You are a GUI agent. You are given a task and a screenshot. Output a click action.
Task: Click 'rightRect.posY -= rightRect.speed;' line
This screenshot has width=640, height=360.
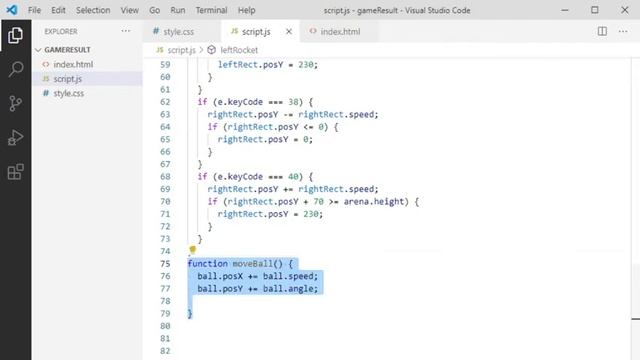(x=293, y=114)
